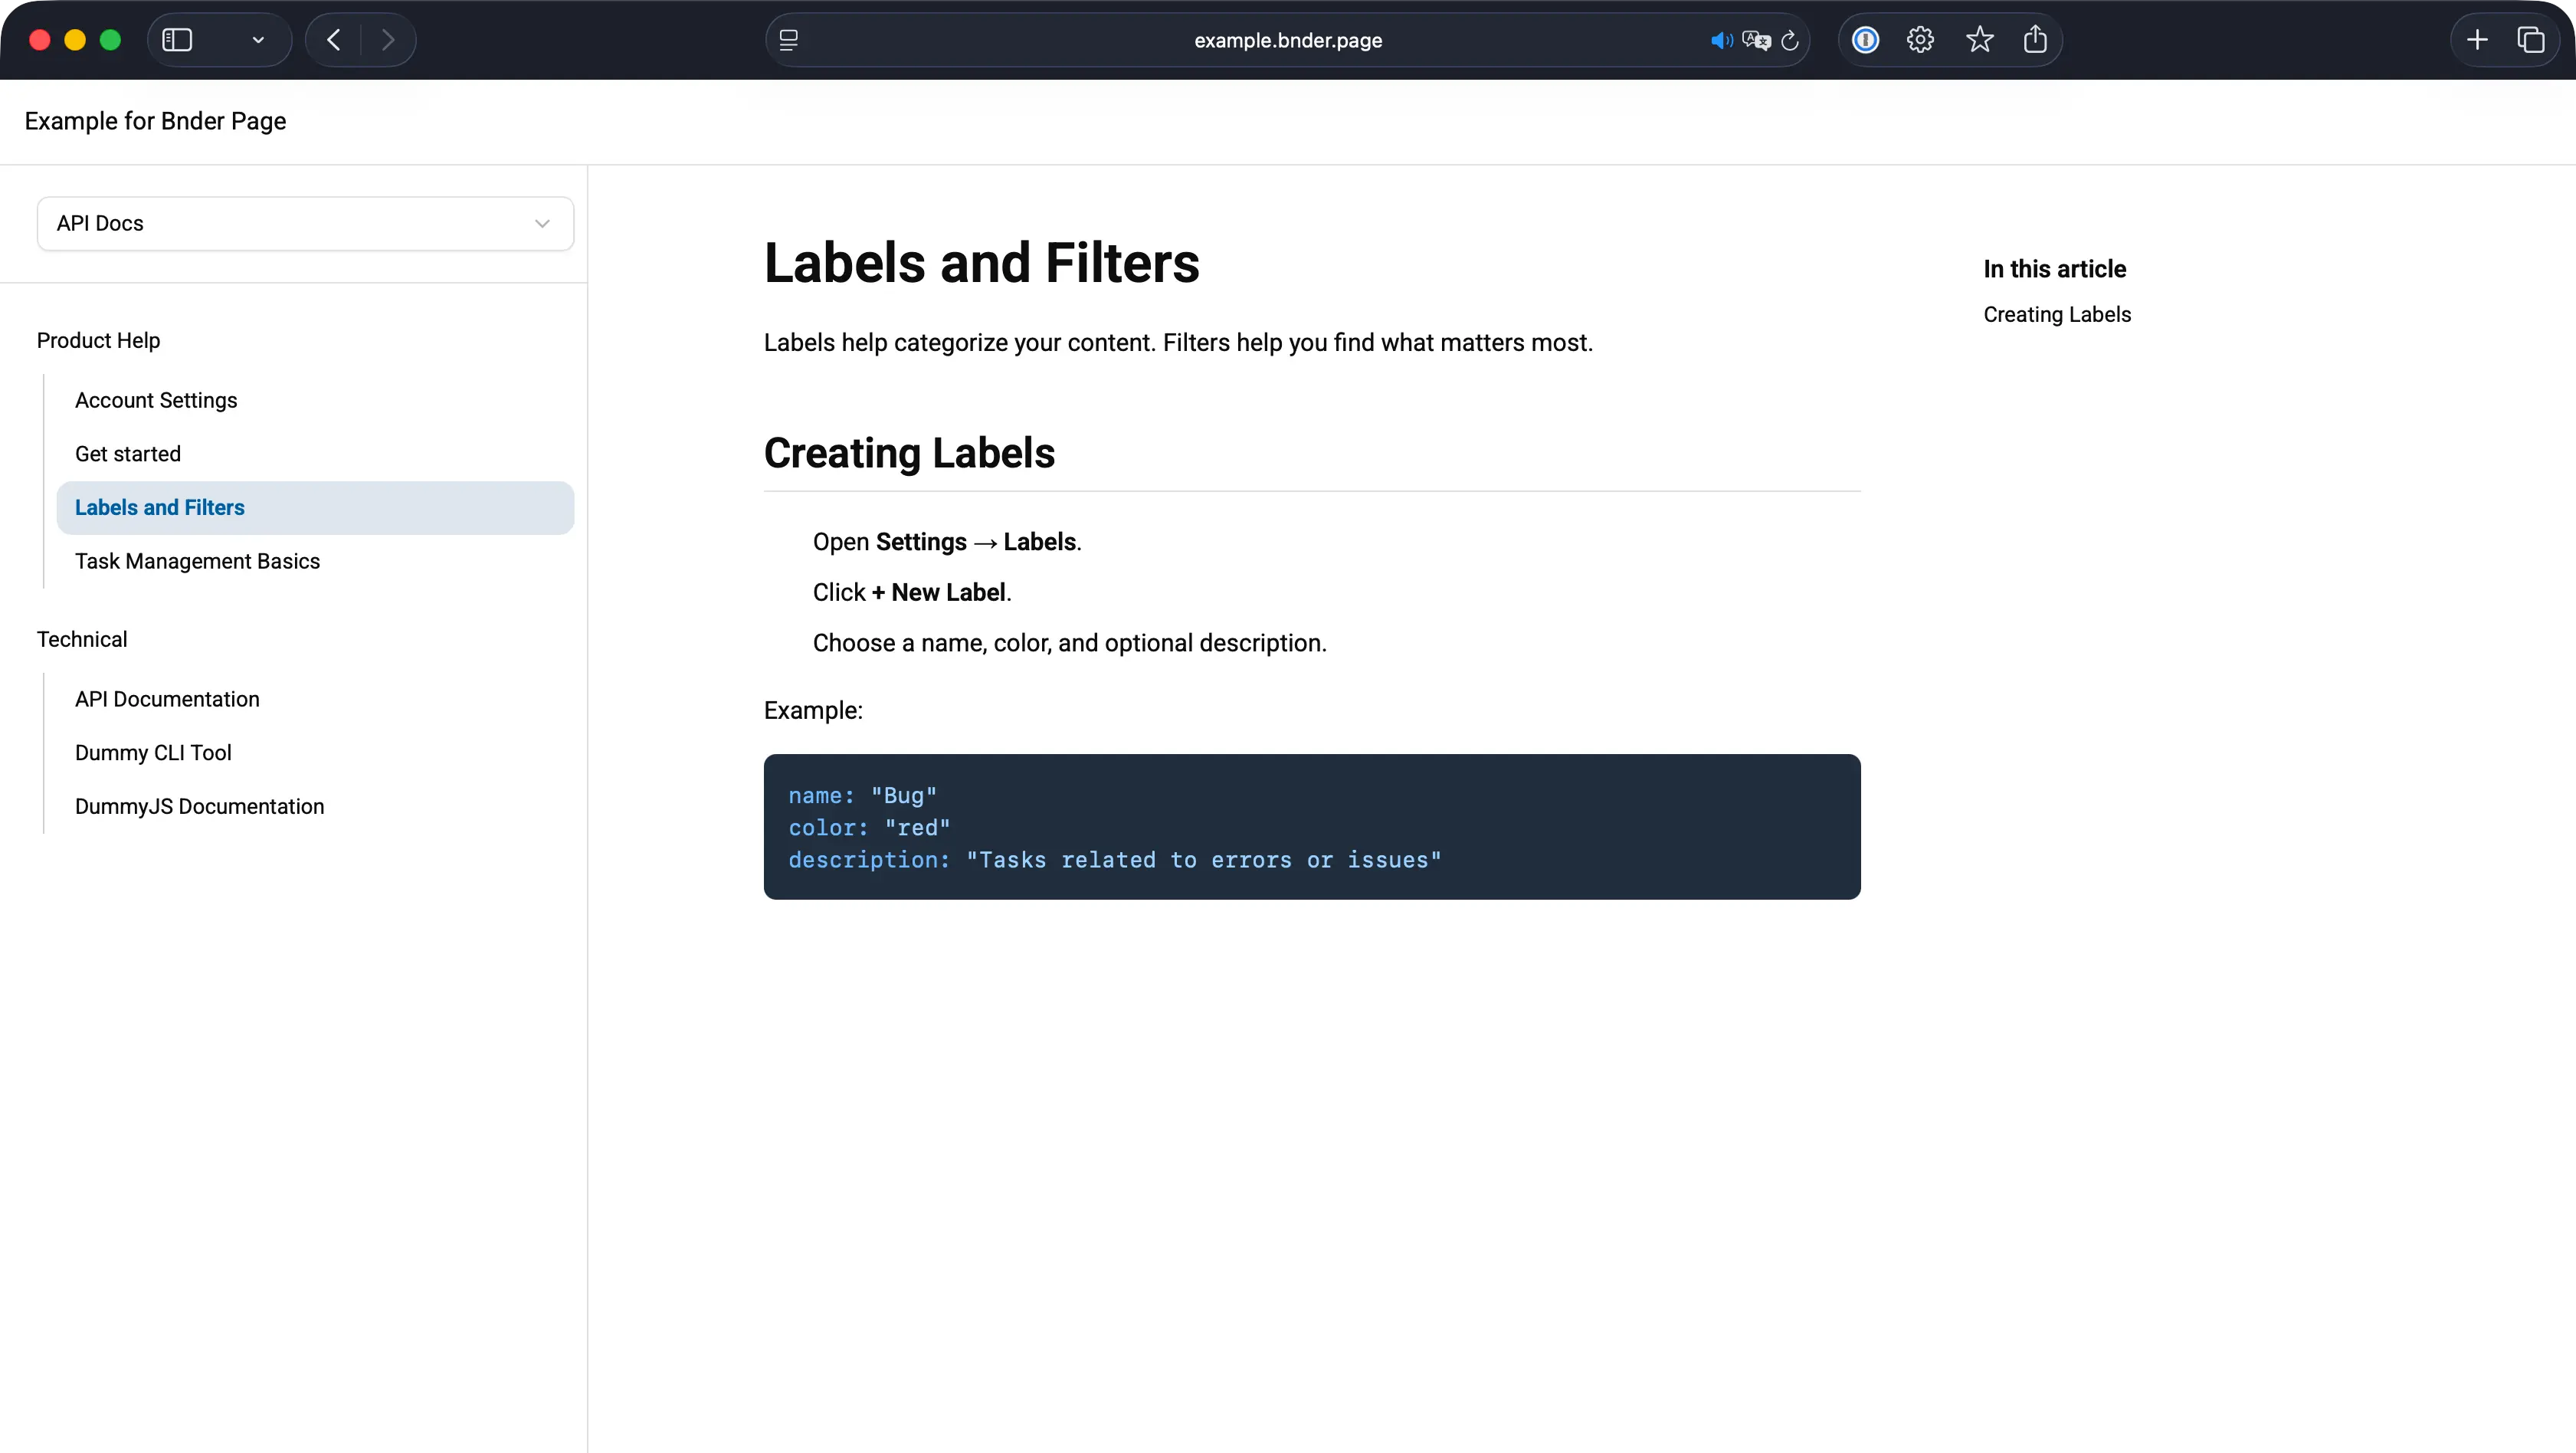Viewport: 2576px width, 1453px height.
Task: Open the website settings icon in address bar
Action: (x=789, y=40)
